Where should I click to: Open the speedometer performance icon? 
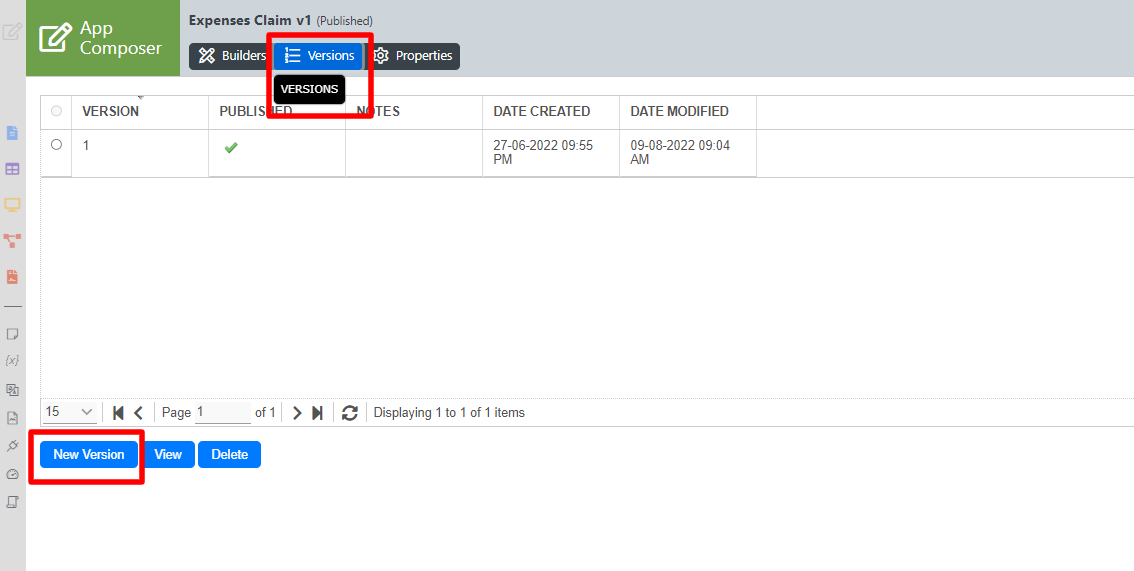12,474
